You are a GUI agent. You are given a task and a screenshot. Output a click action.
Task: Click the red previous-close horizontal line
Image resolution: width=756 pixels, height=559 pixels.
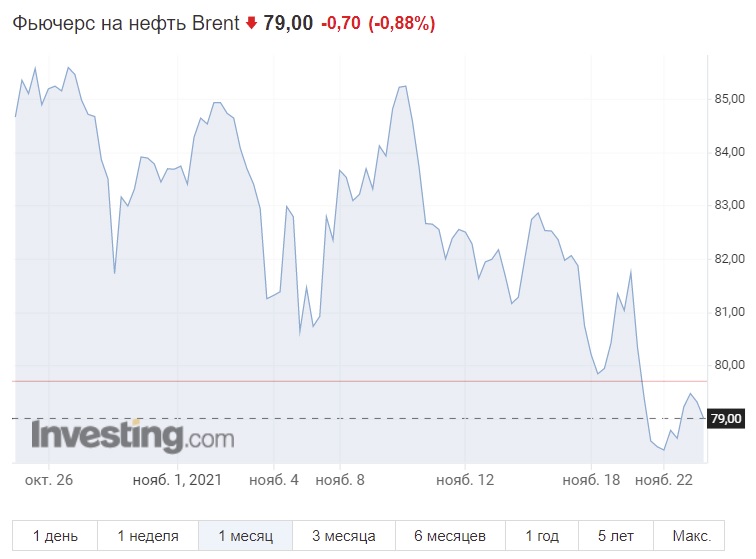point(359,381)
